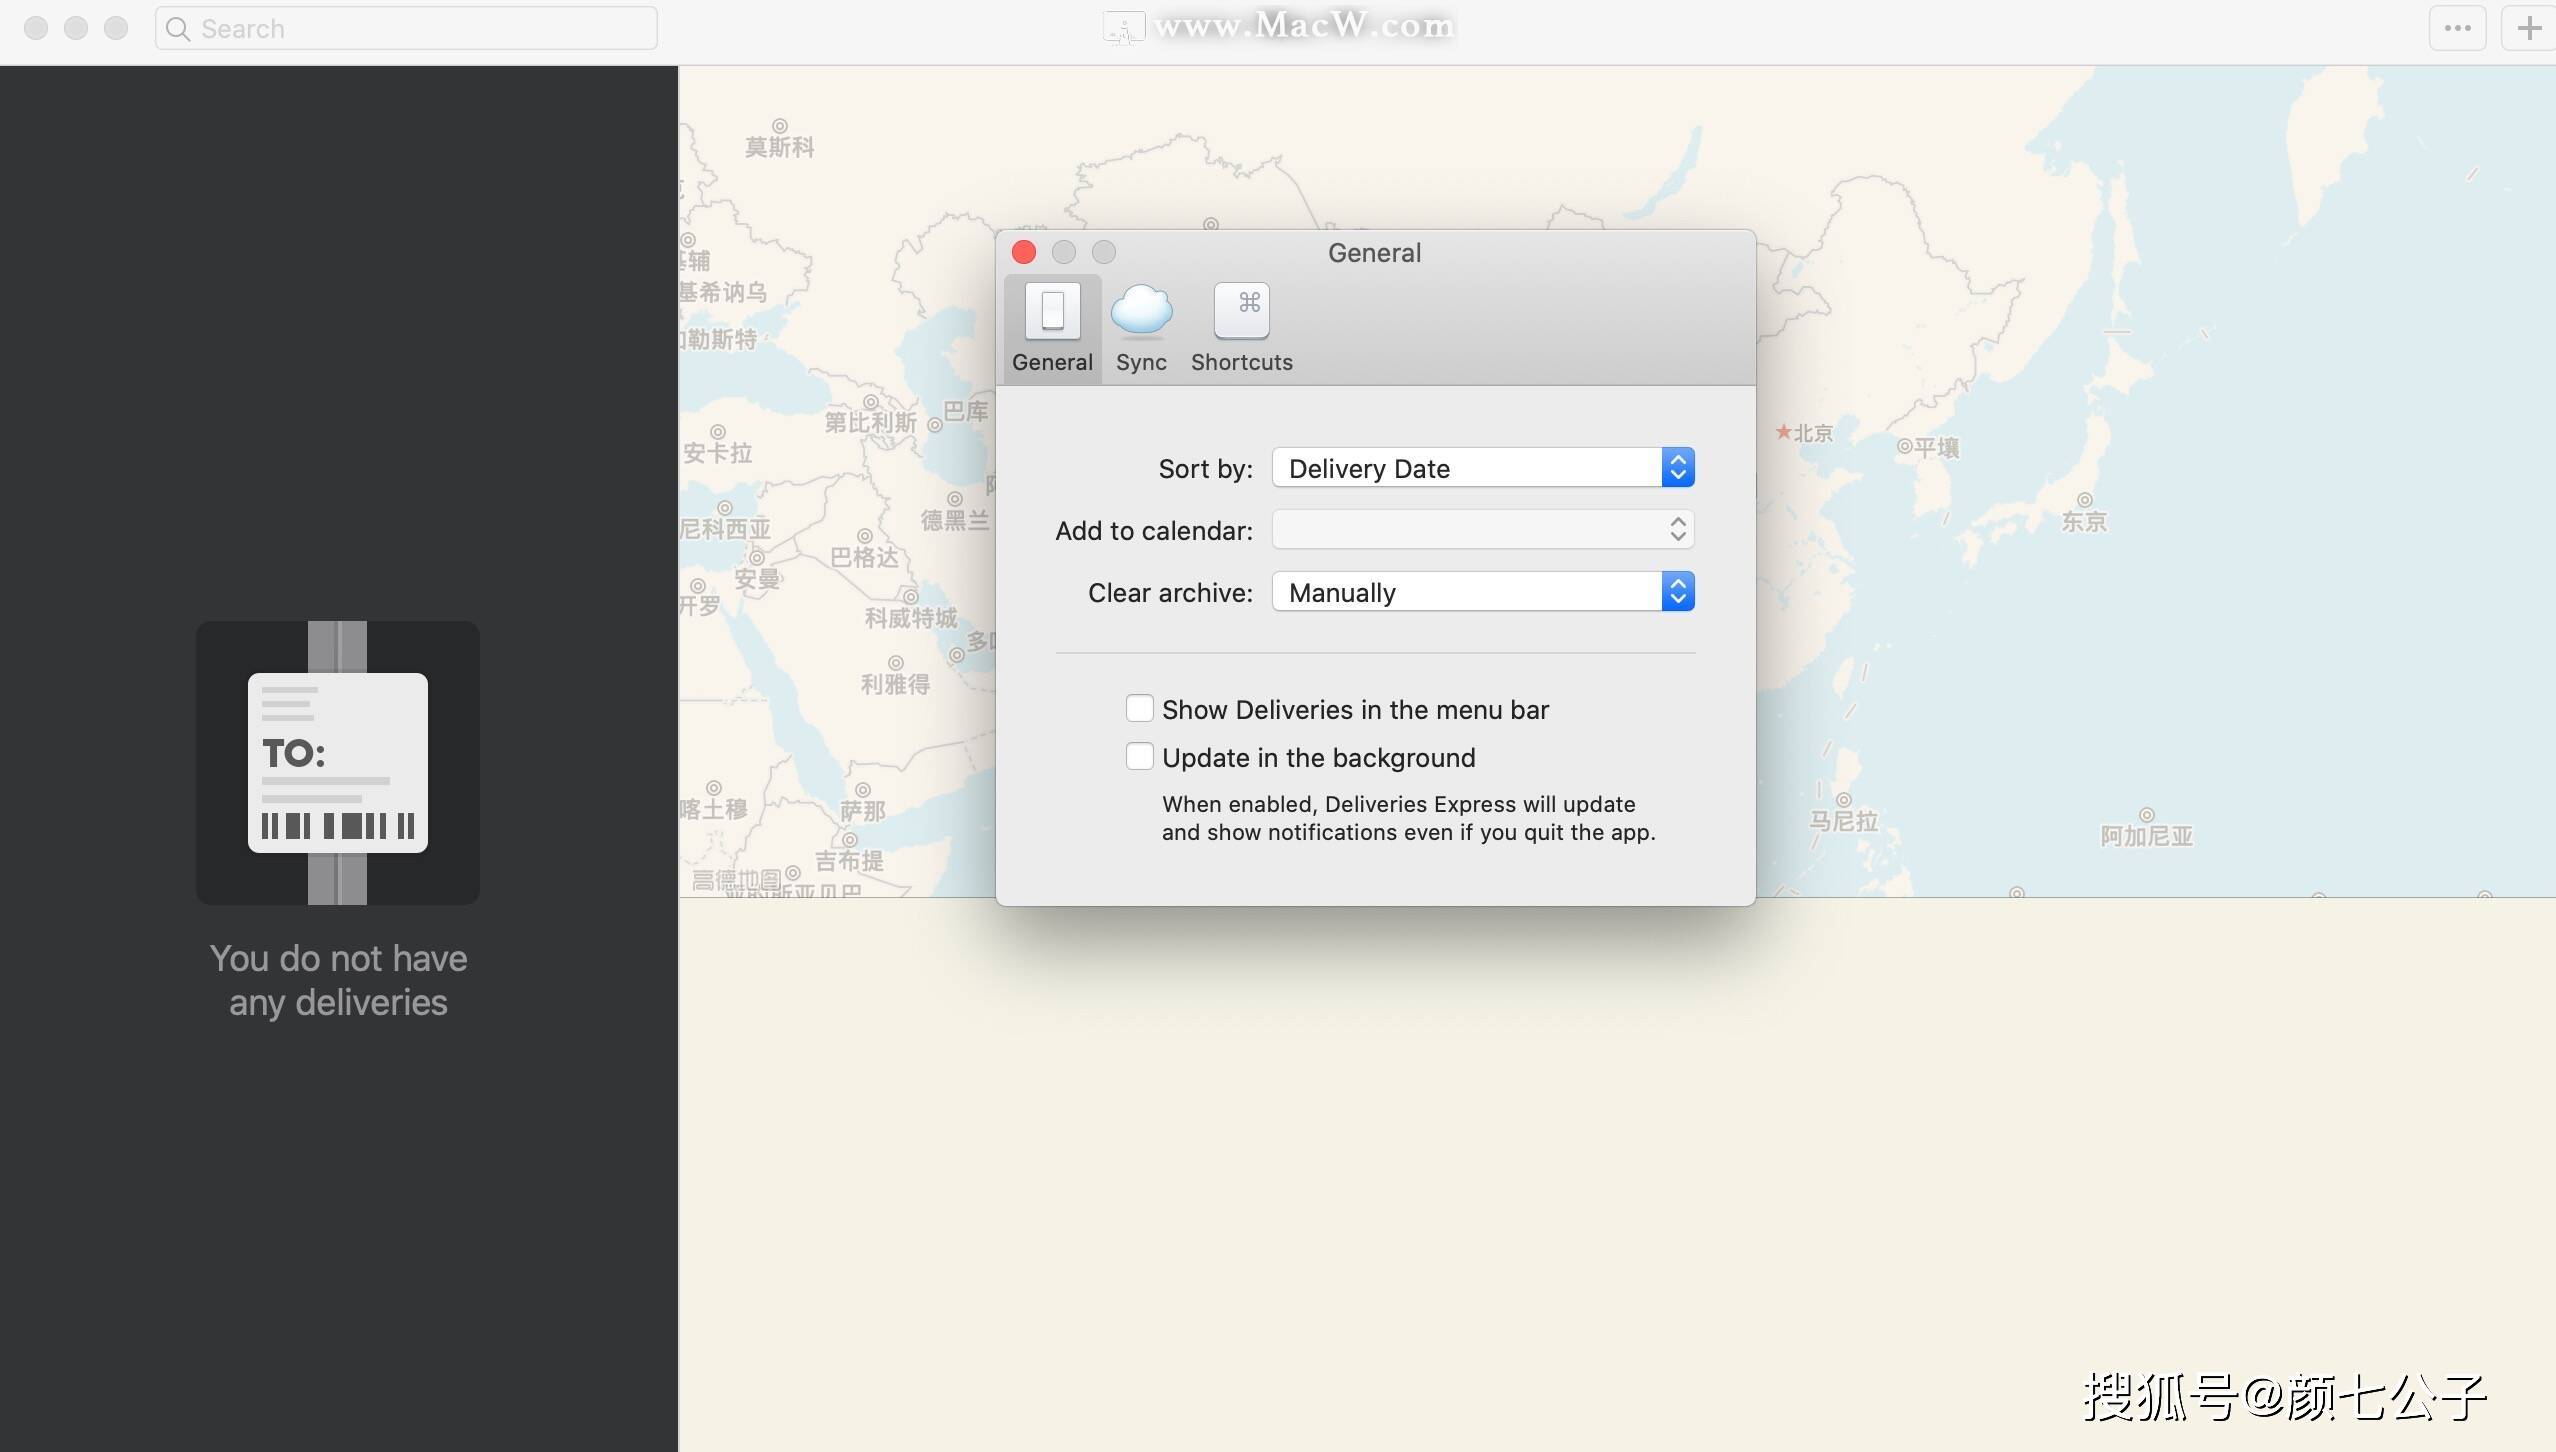Open the Sort by Delivery Date dropdown

pos(1483,468)
